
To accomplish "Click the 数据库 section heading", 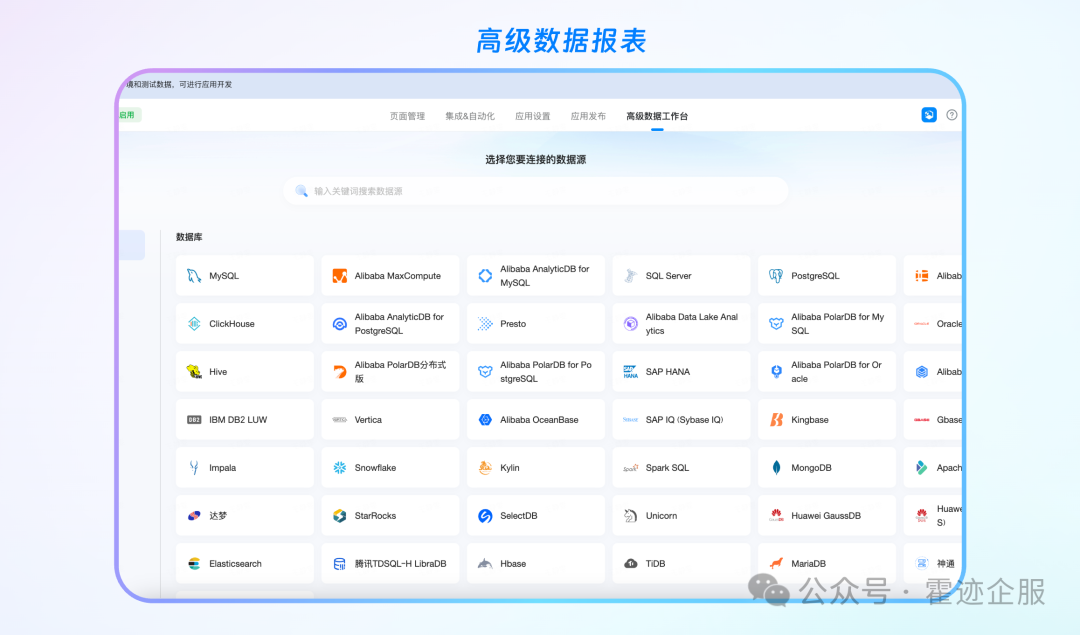I will coord(189,237).
